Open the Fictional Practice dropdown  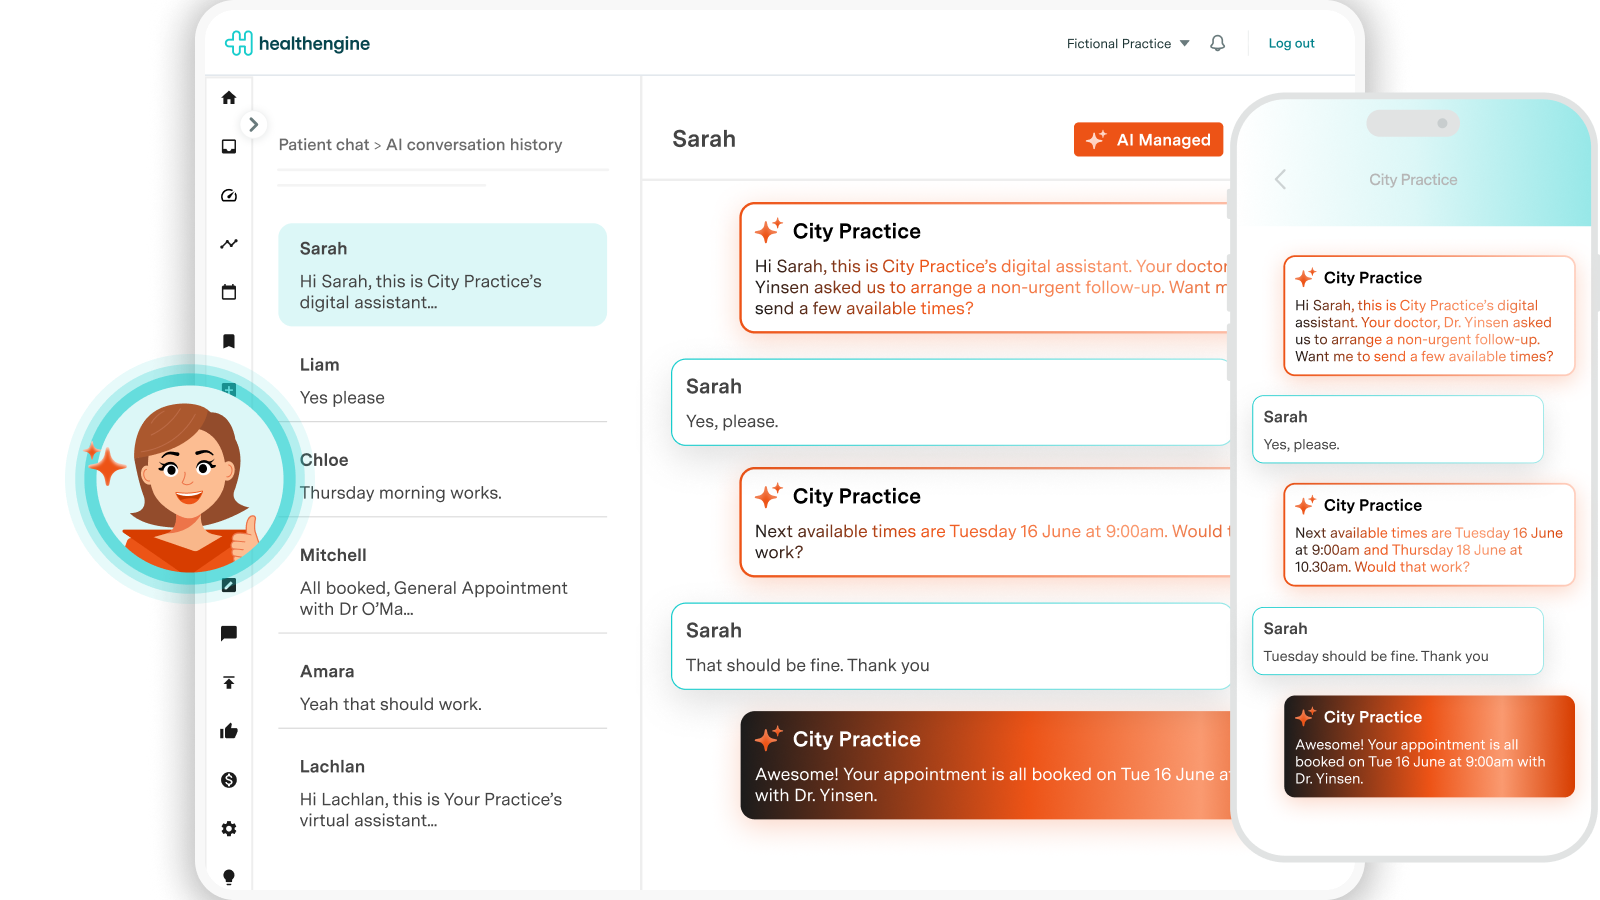pyautogui.click(x=1128, y=44)
